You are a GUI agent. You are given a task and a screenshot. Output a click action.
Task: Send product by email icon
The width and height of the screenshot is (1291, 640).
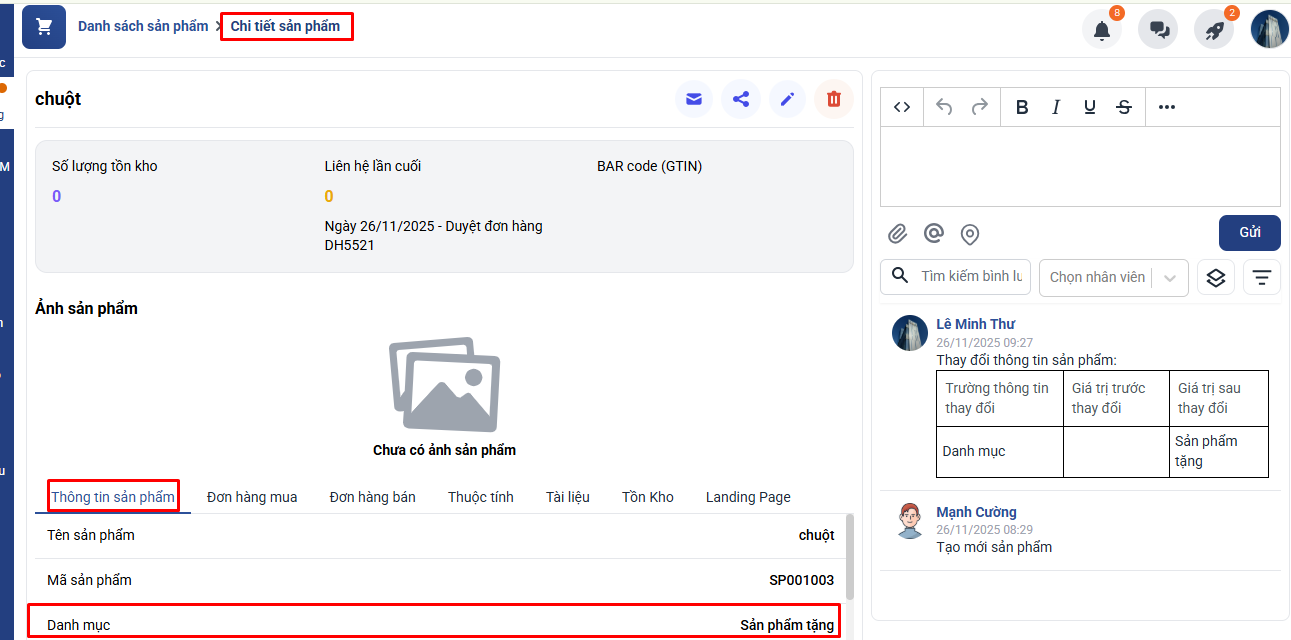coord(694,99)
